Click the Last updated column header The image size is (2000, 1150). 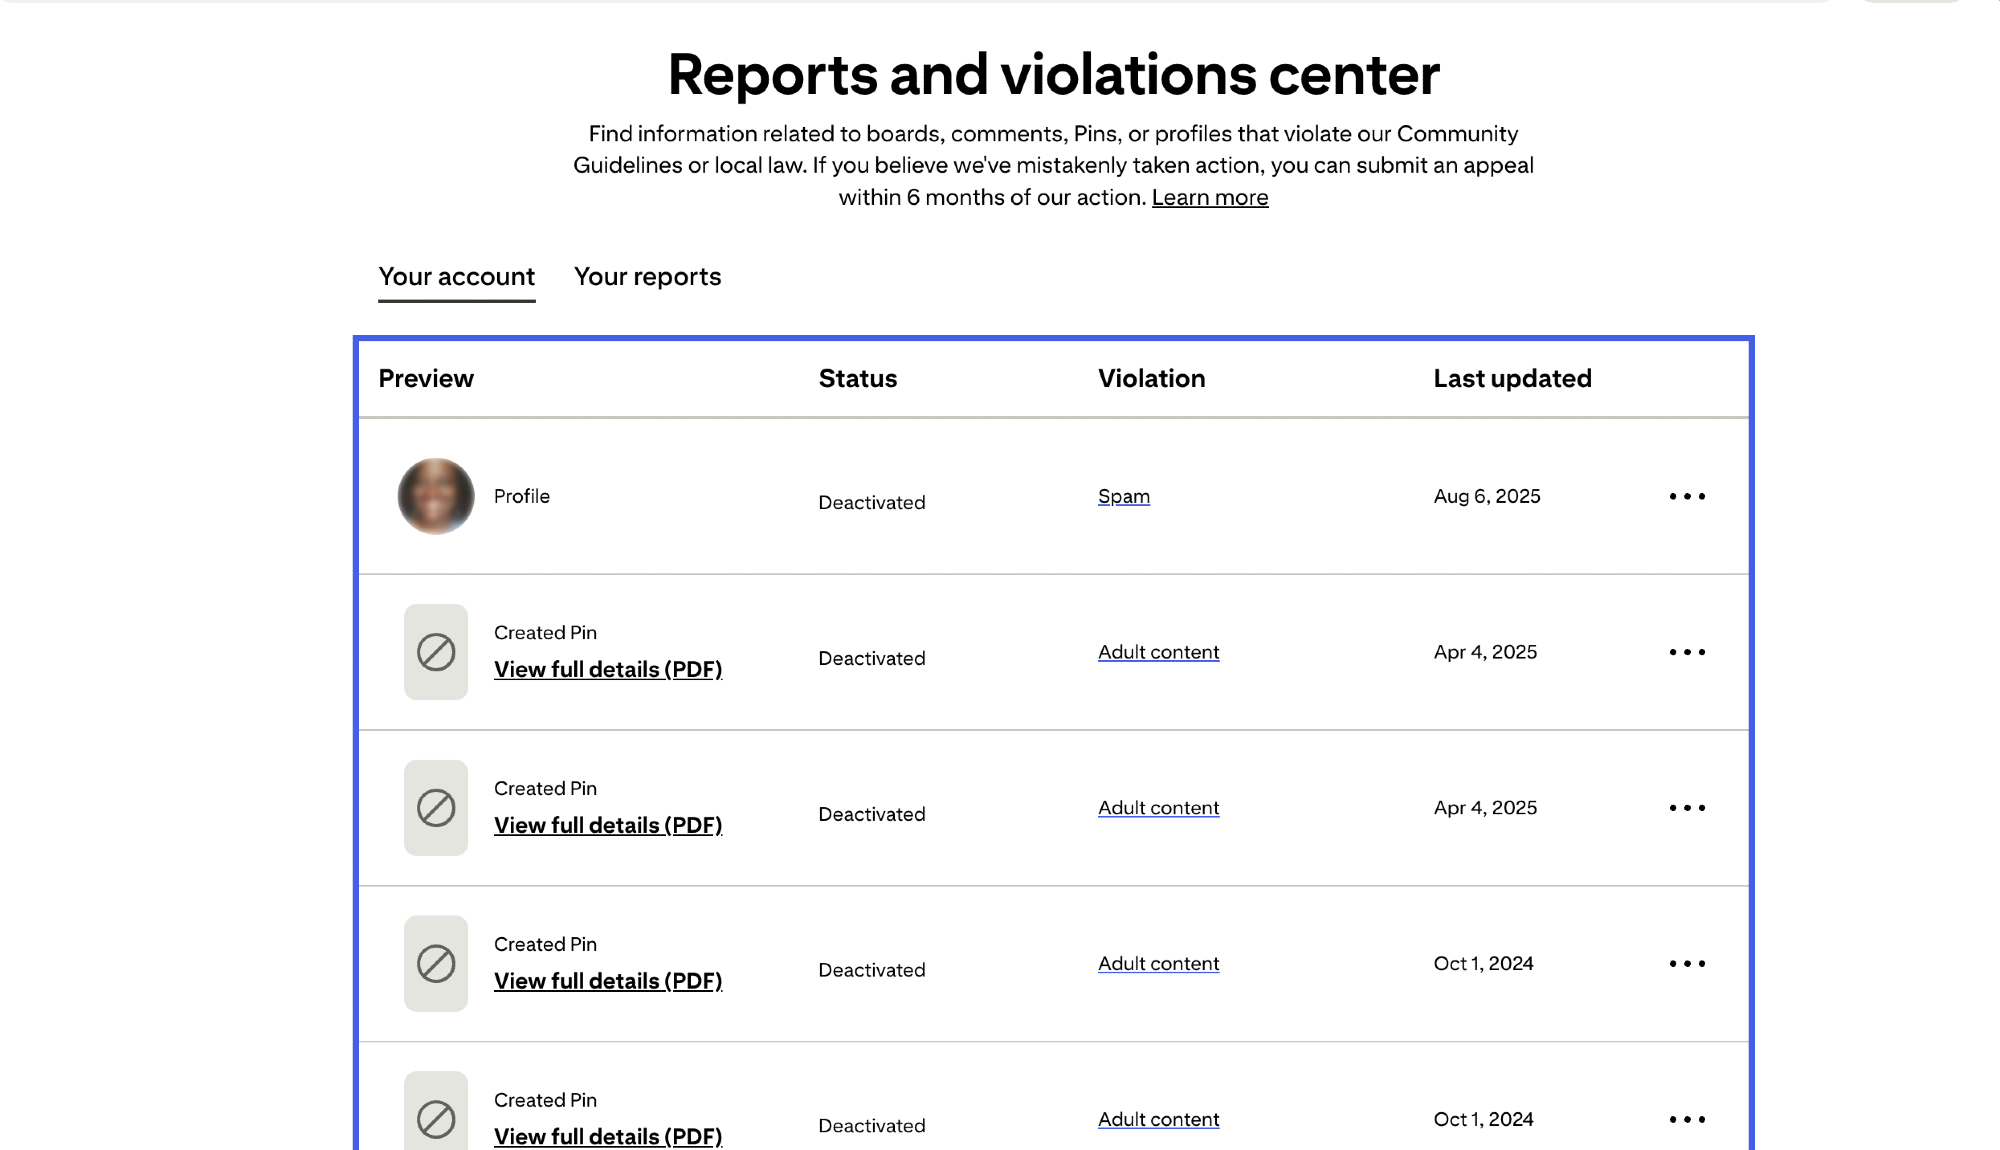tap(1512, 379)
